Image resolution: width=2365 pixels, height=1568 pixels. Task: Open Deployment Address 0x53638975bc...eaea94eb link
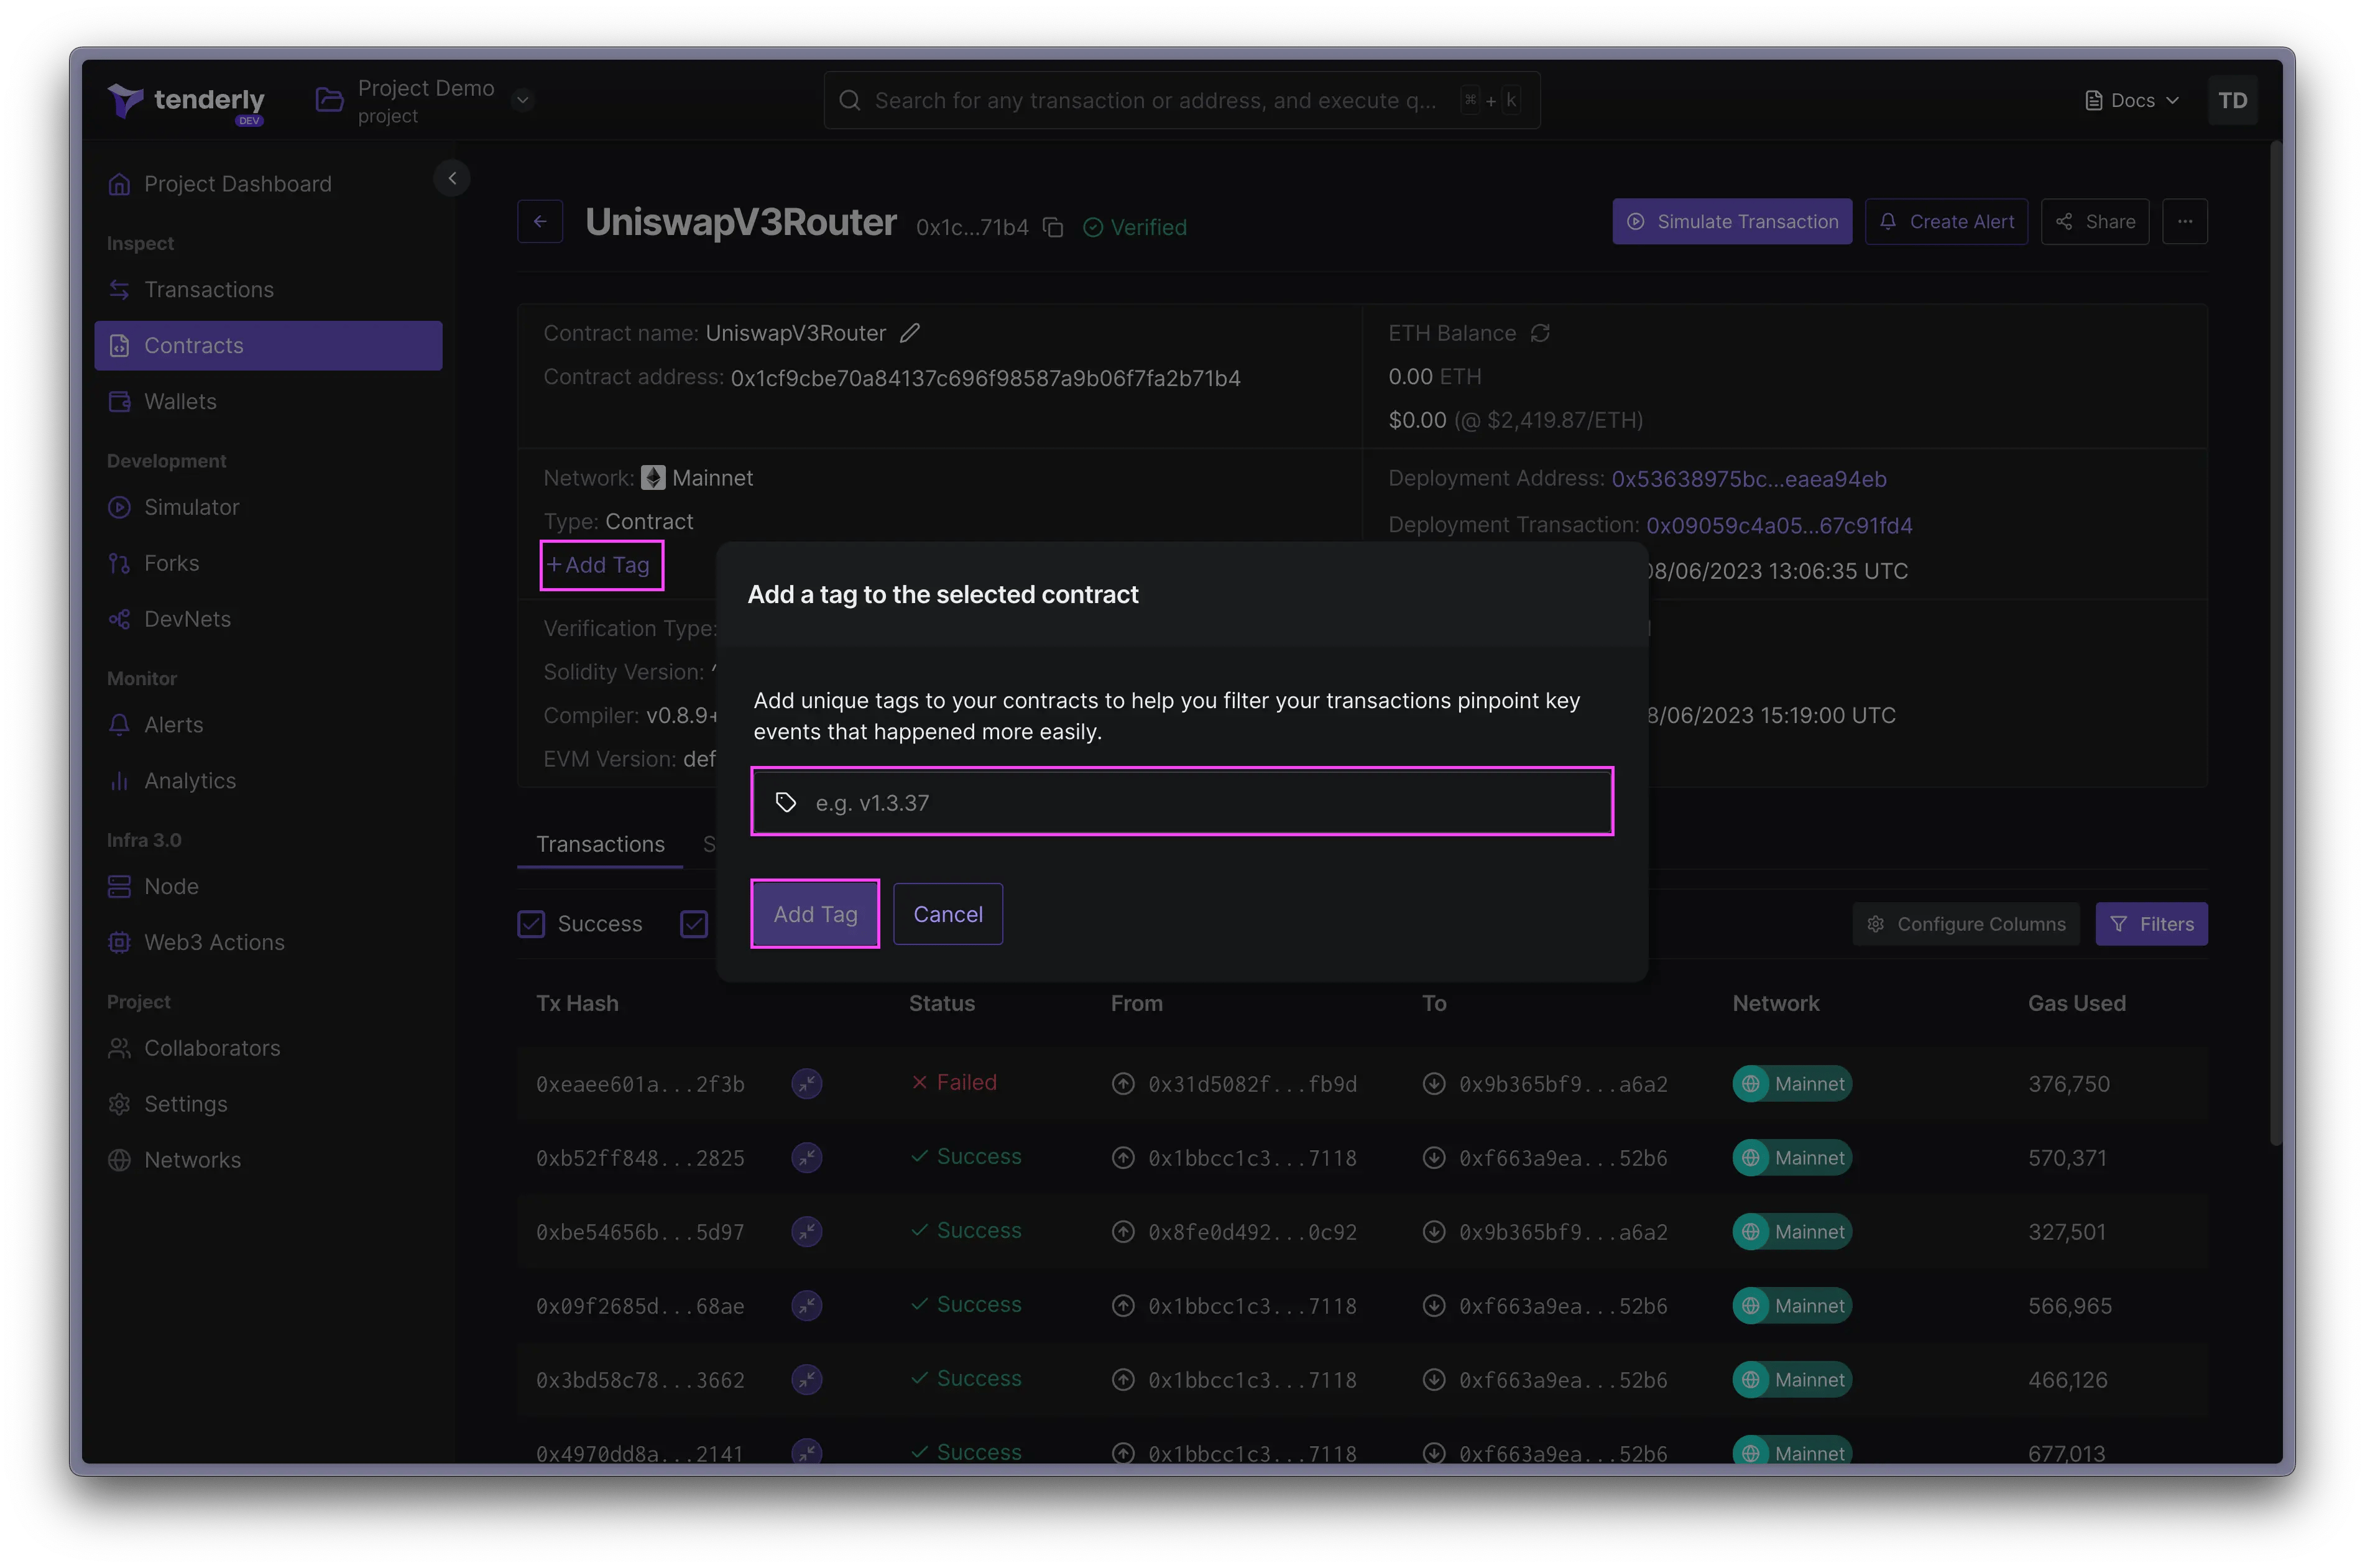click(1749, 479)
